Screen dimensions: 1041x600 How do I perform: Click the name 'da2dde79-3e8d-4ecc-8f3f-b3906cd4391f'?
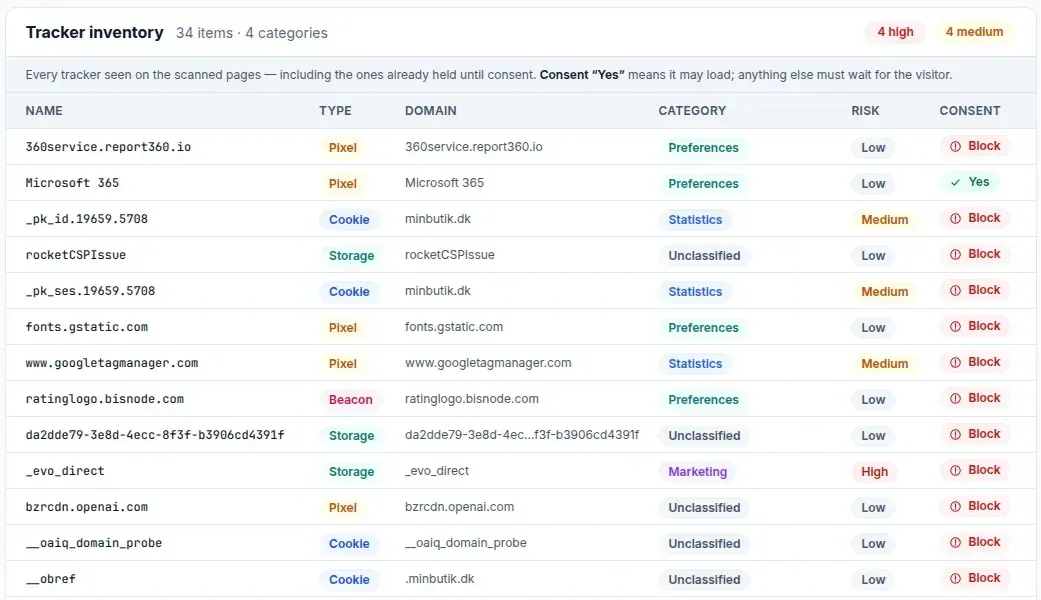(155, 435)
